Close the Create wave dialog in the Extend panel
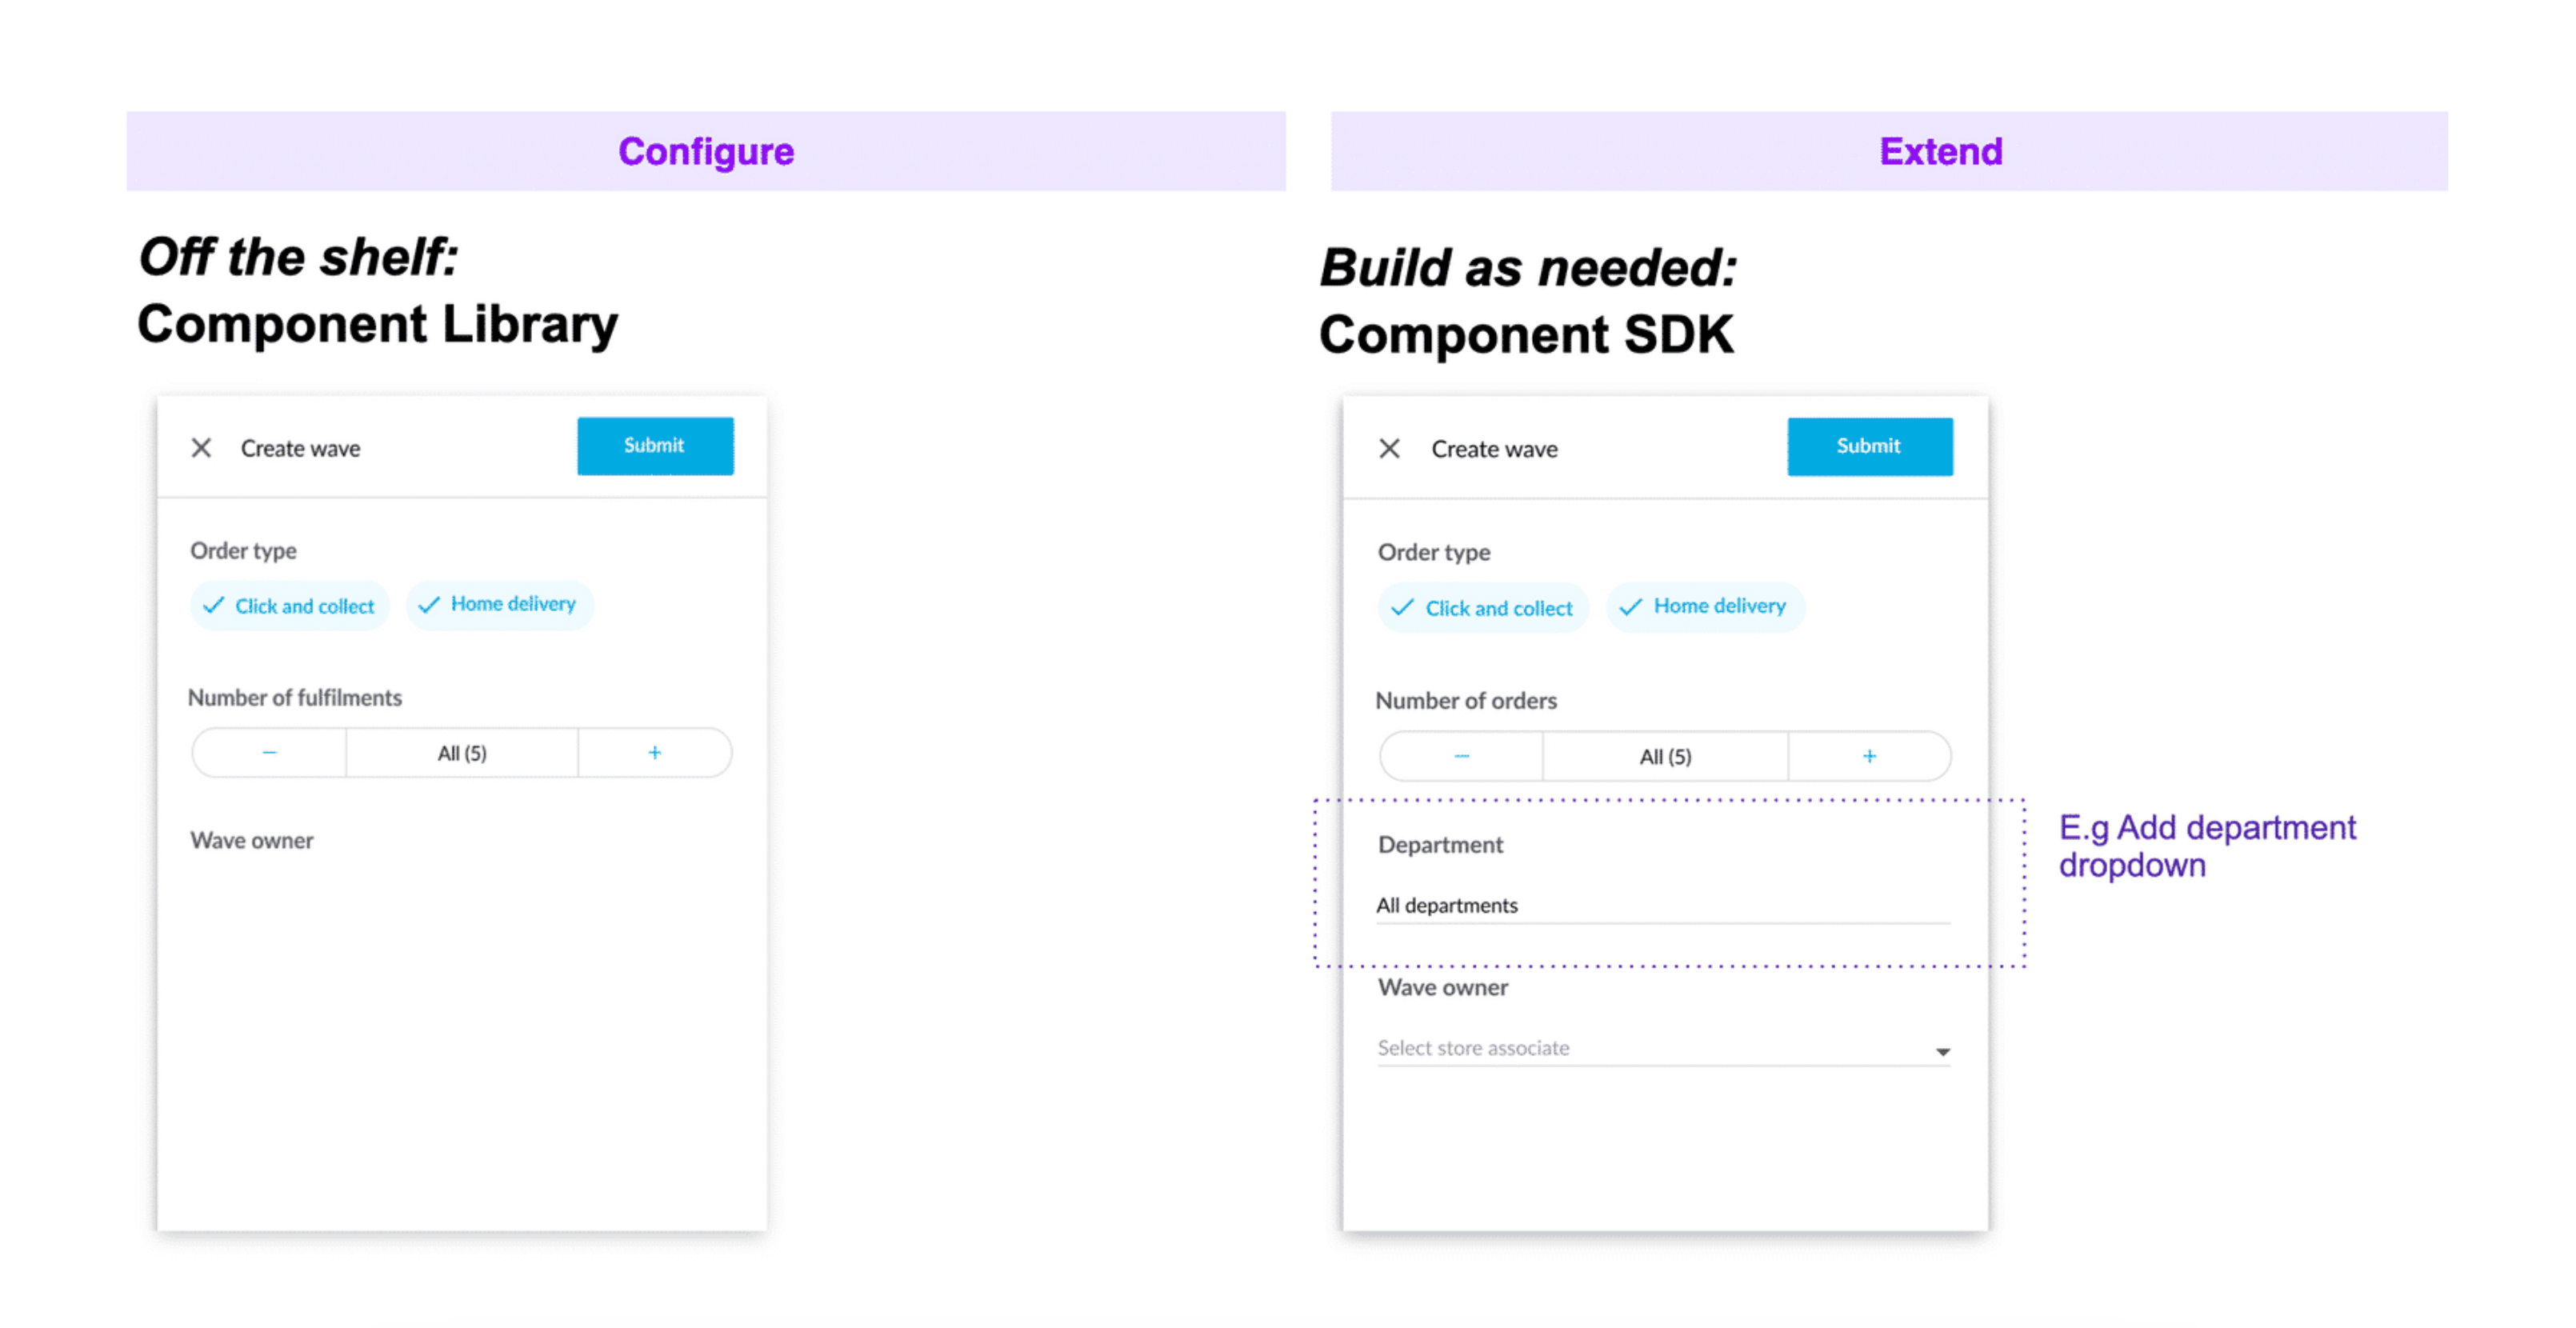The image size is (2576, 1328). click(1391, 449)
